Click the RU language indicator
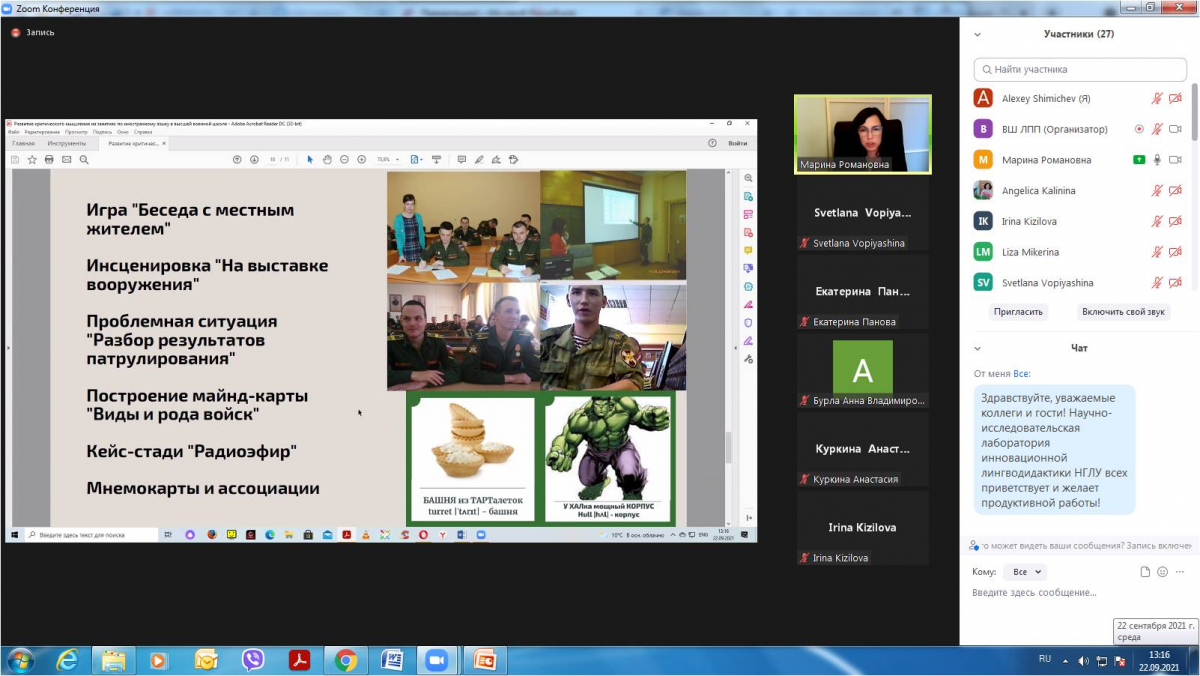Image resolution: width=1200 pixels, height=676 pixels. (1045, 659)
